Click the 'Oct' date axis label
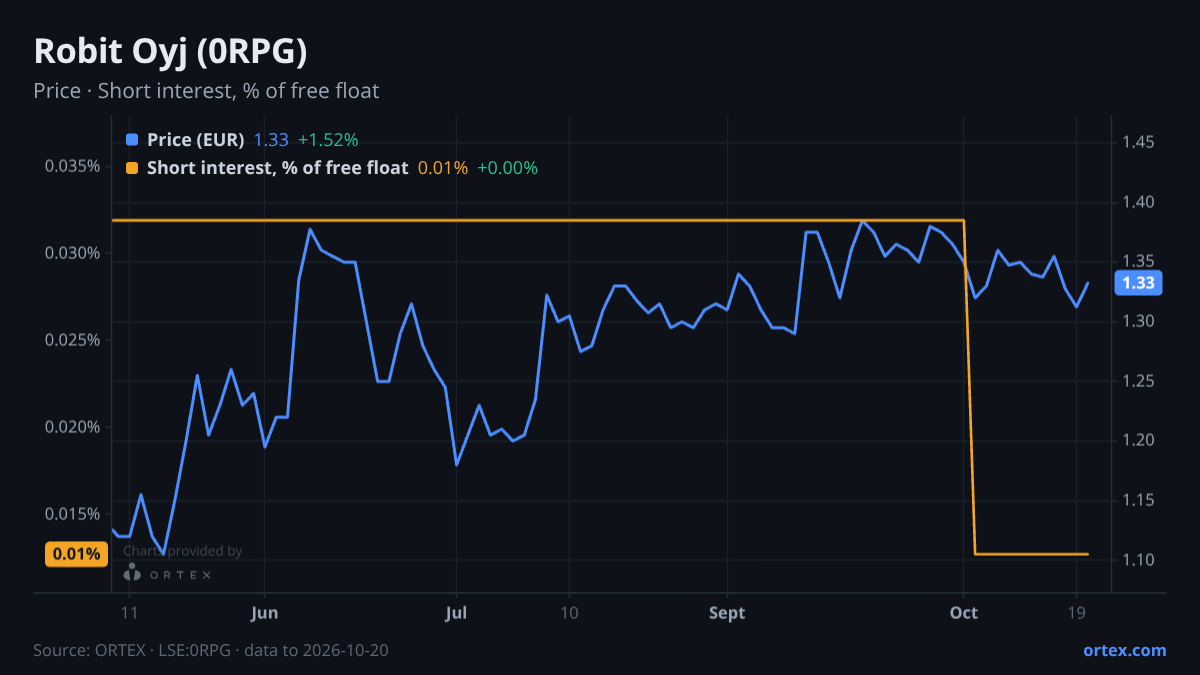The height and width of the screenshot is (675, 1200). click(964, 613)
